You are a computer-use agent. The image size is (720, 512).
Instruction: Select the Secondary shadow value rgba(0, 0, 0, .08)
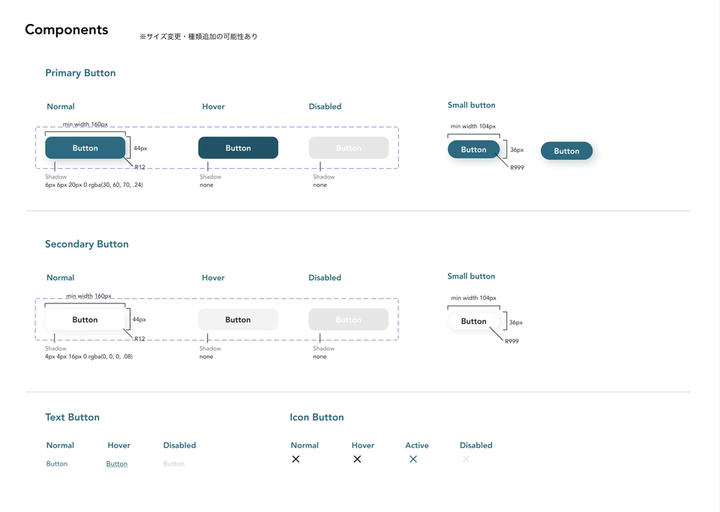(89, 356)
